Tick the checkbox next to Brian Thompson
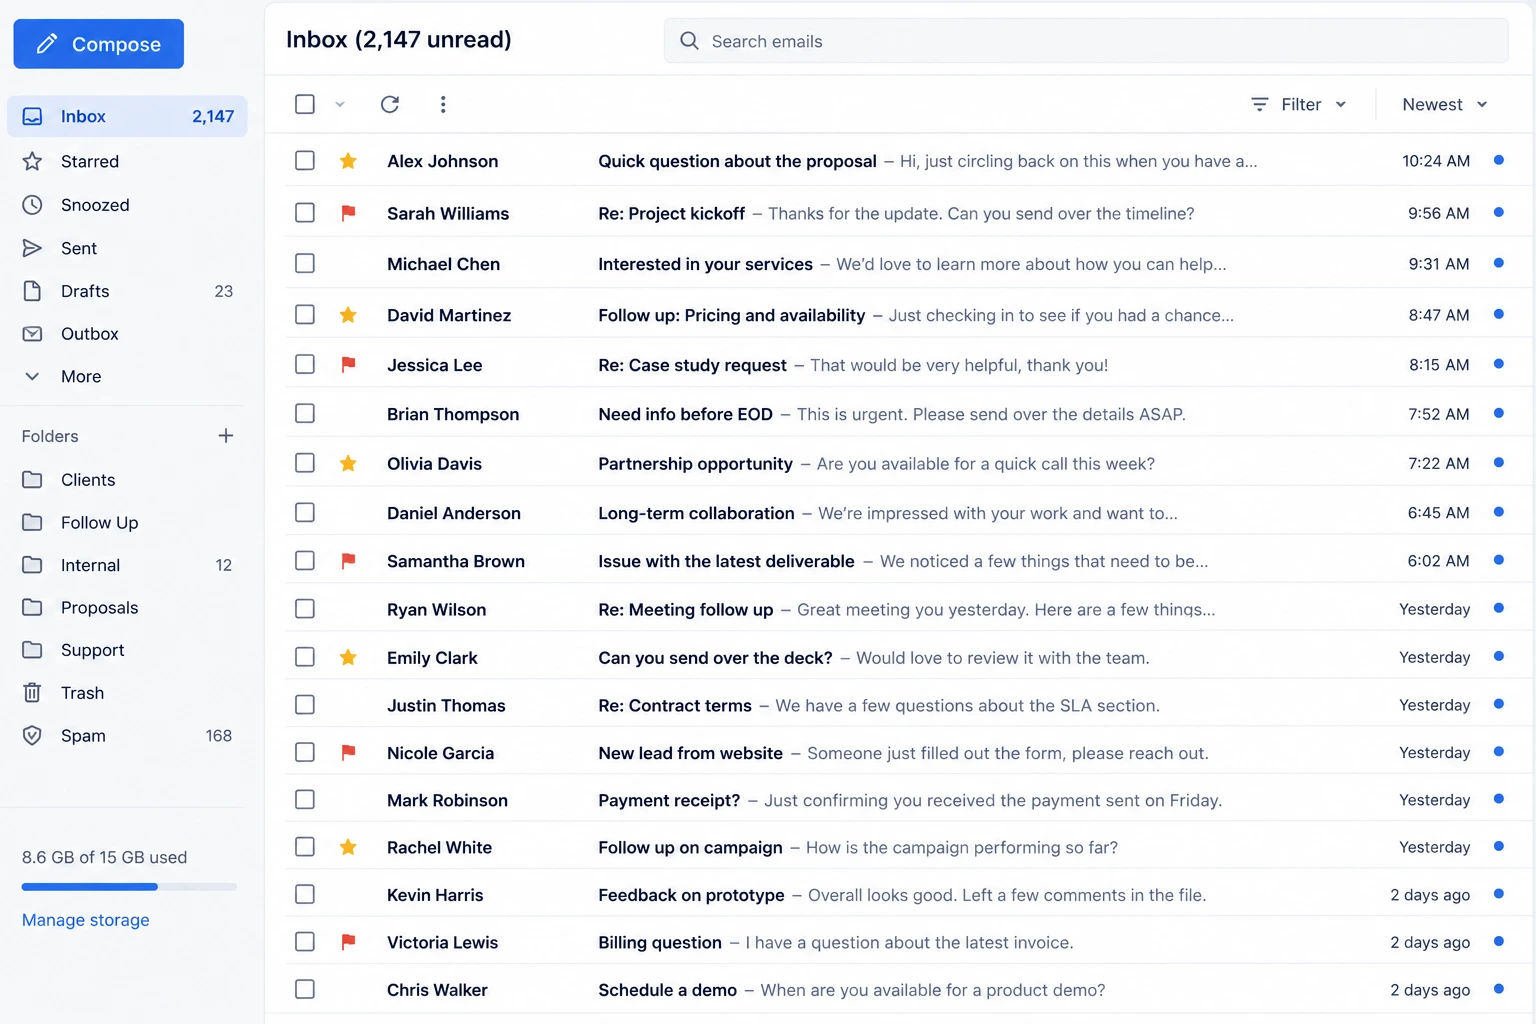The width and height of the screenshot is (1536, 1024). point(305,413)
